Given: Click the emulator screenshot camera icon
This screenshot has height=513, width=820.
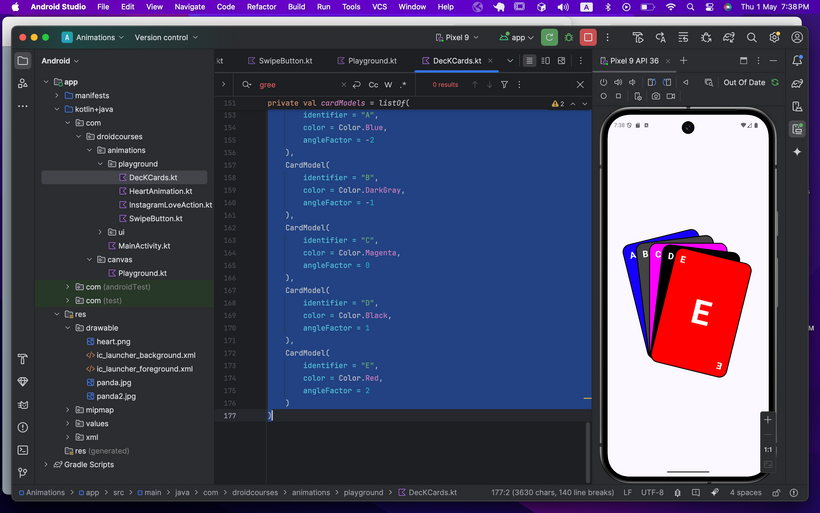Looking at the screenshot, I should pyautogui.click(x=655, y=96).
